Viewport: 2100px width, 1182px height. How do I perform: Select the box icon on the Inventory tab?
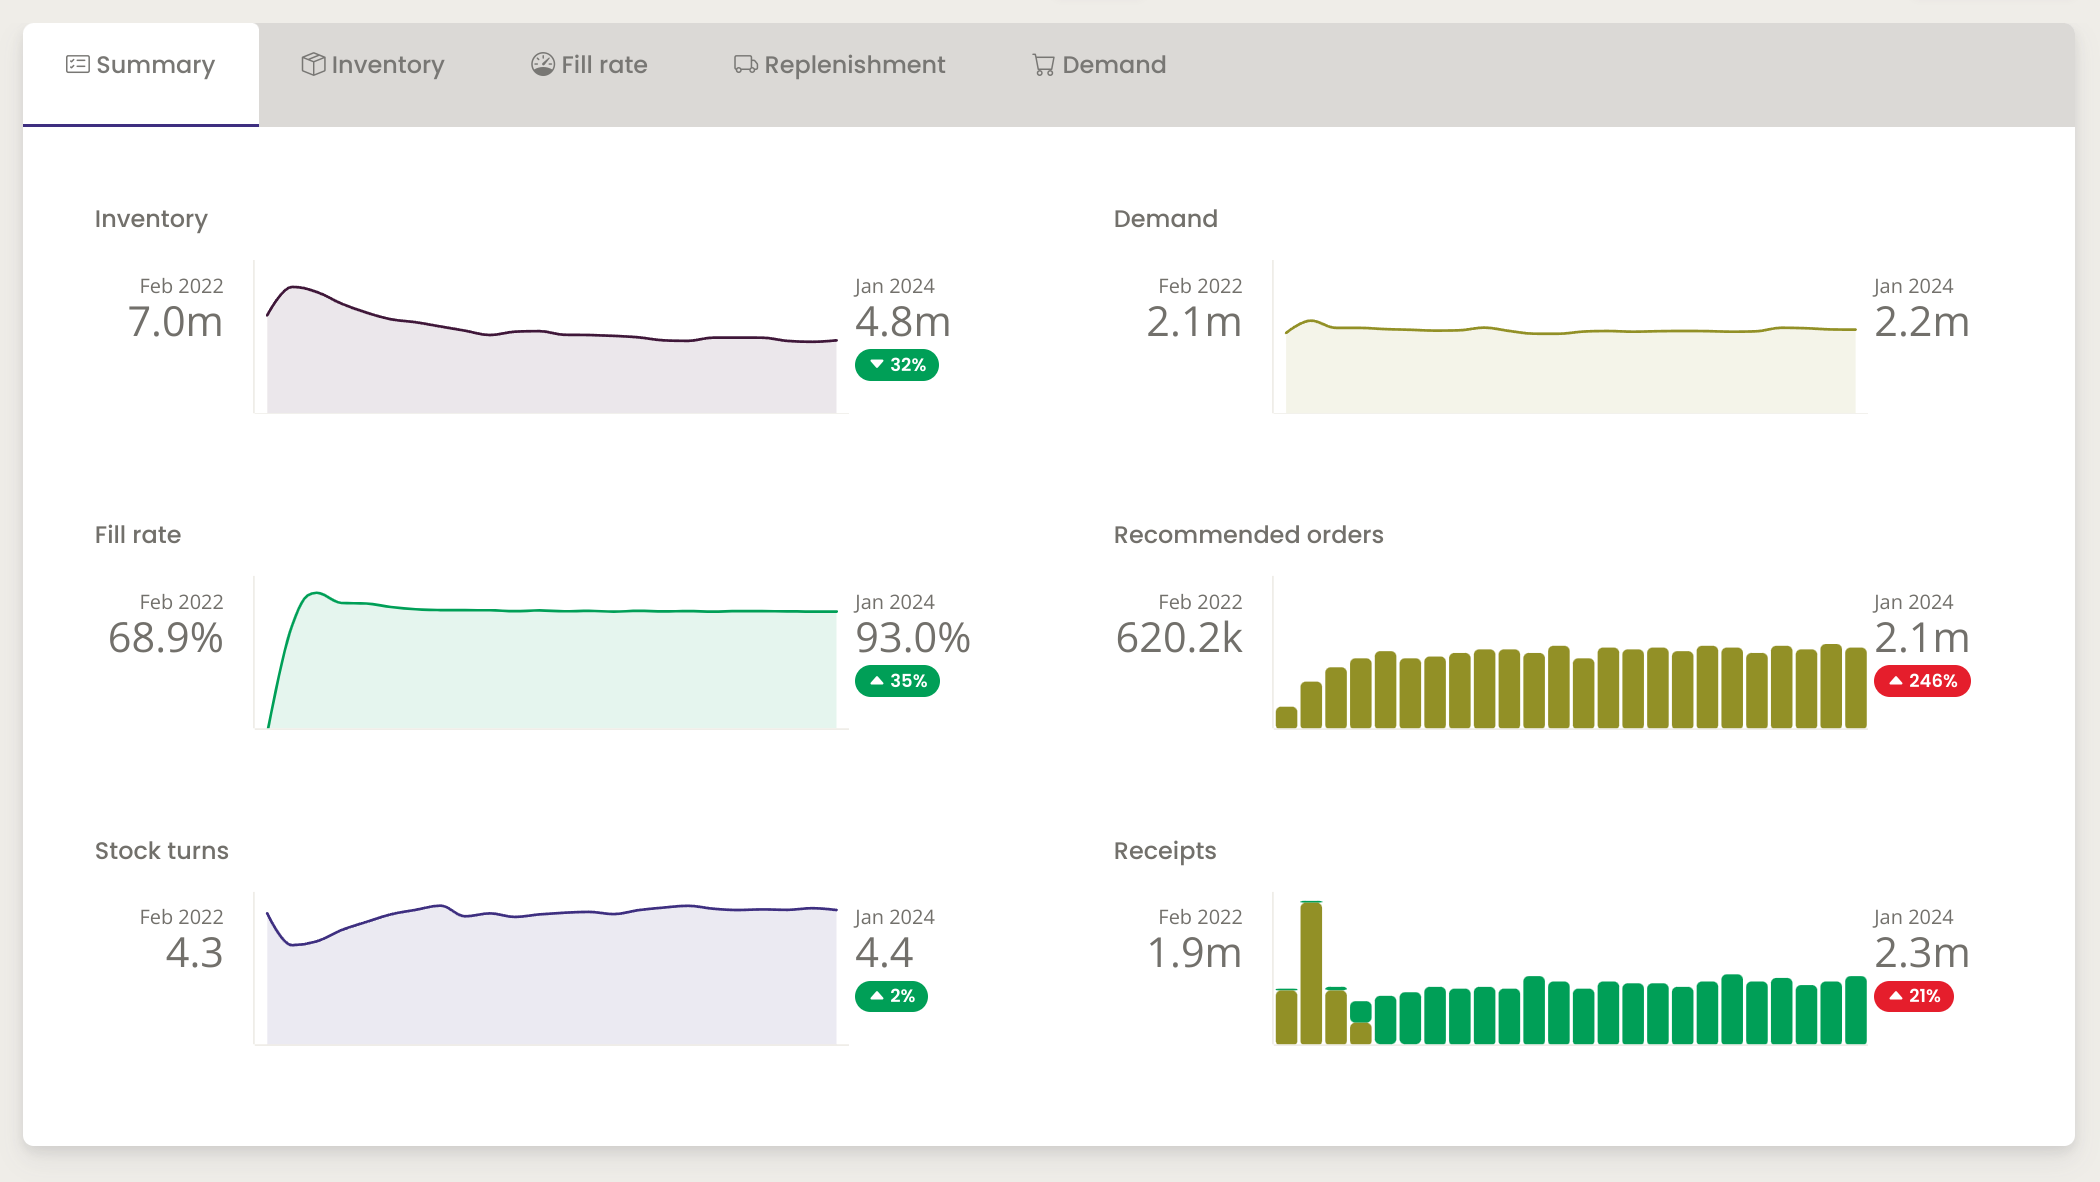click(x=313, y=64)
